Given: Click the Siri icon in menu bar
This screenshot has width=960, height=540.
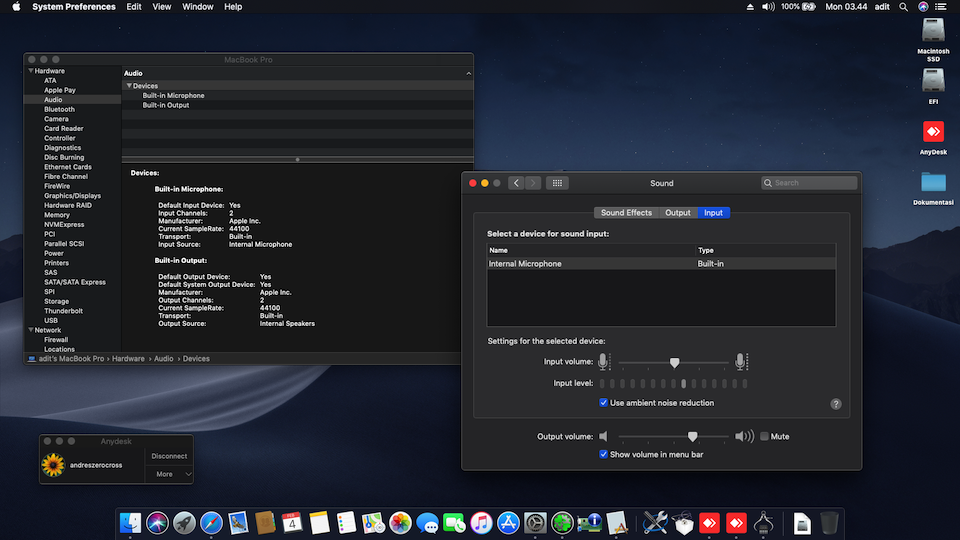Looking at the screenshot, I should click(923, 7).
